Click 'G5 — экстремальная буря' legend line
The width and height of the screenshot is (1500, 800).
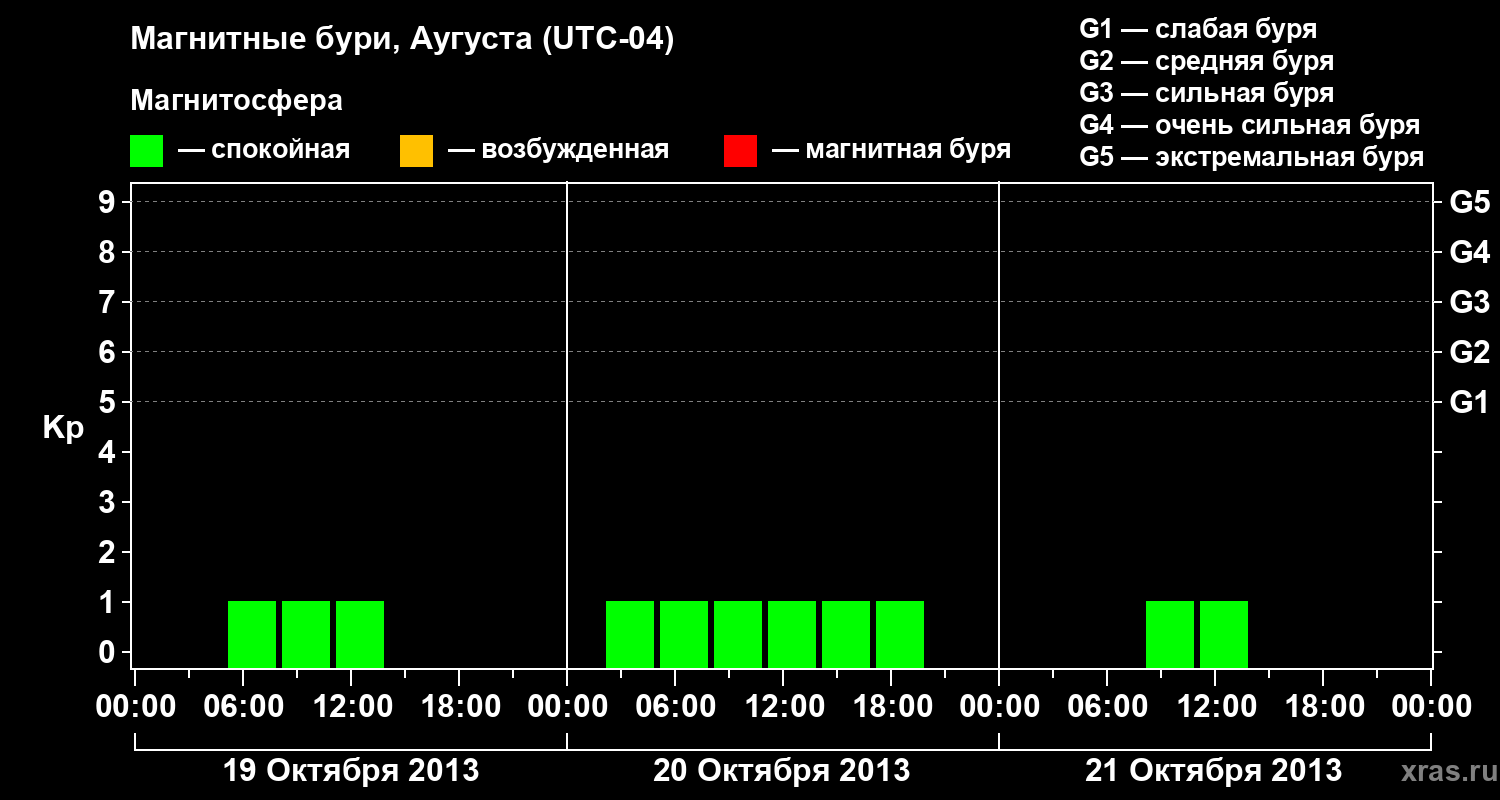[1251, 157]
